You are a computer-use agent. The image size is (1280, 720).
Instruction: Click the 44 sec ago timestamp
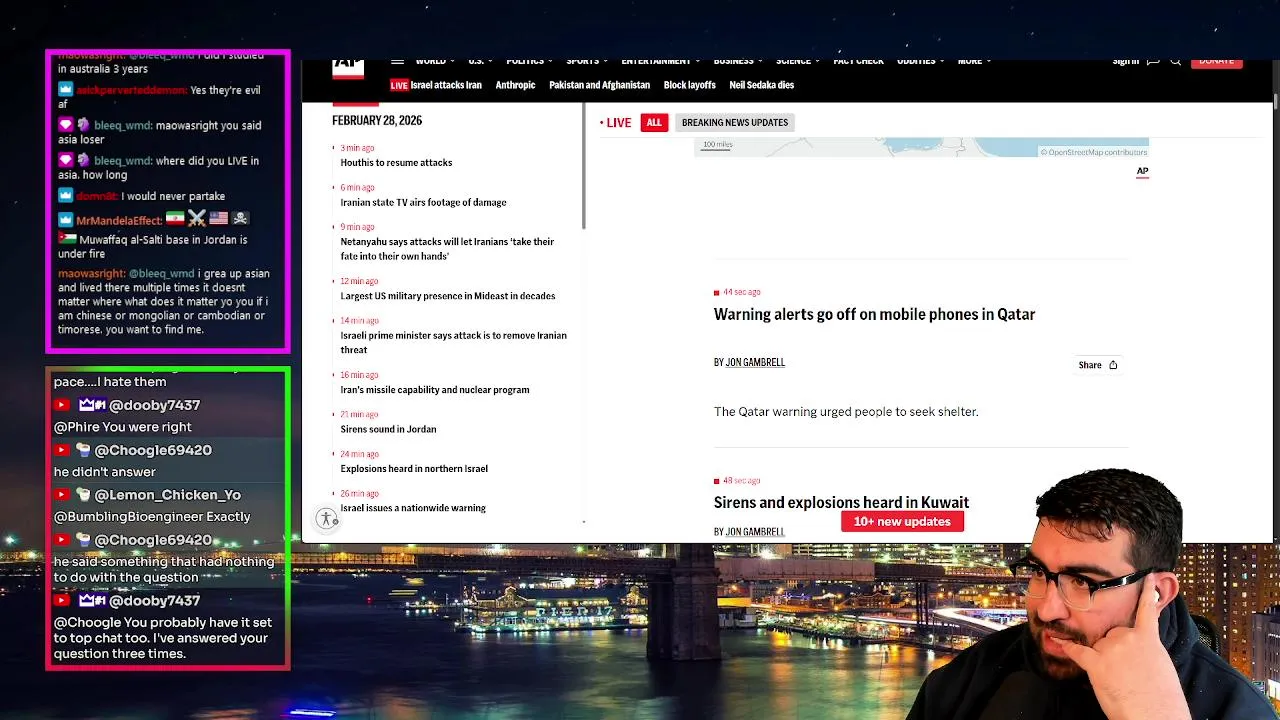click(x=741, y=292)
